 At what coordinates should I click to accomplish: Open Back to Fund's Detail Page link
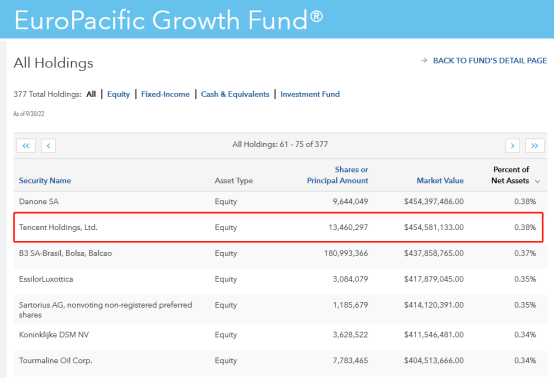pyautogui.click(x=490, y=61)
